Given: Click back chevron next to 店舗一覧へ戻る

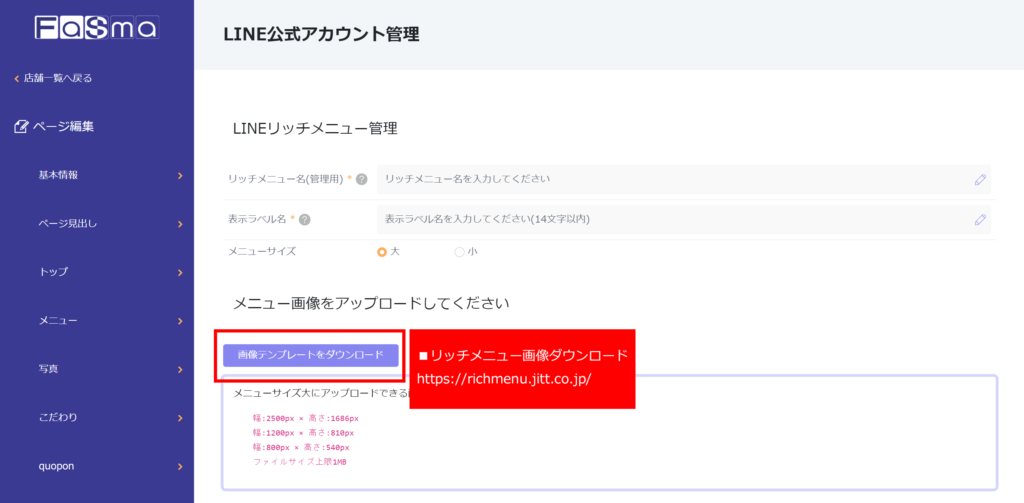Looking at the screenshot, I should coord(16,78).
